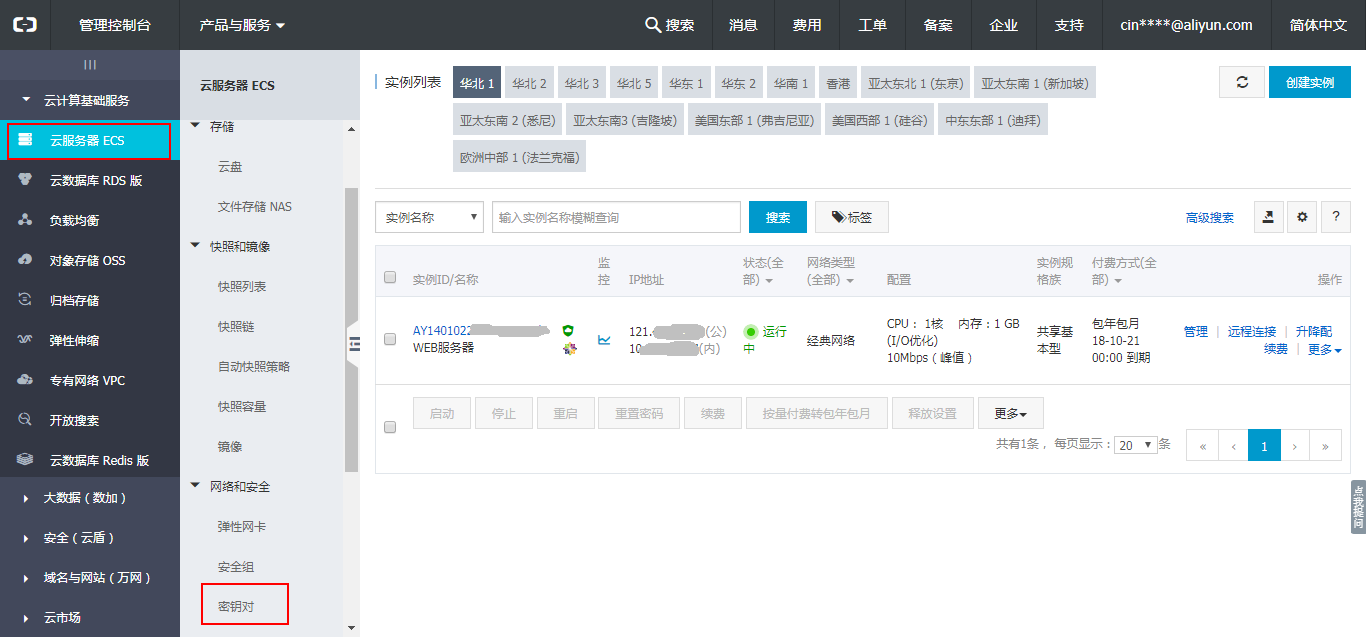Click the OSS object storage icon
Image resolution: width=1366 pixels, height=637 pixels.
(x=25, y=260)
